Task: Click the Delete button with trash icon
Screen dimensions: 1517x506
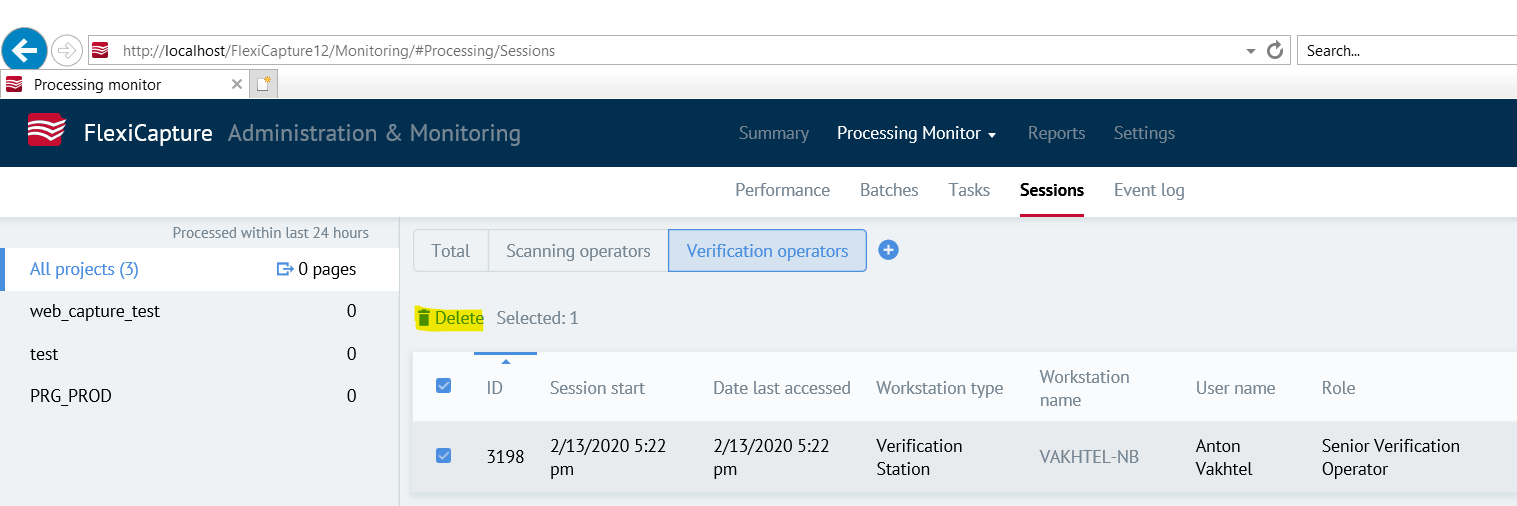Action: [x=450, y=318]
